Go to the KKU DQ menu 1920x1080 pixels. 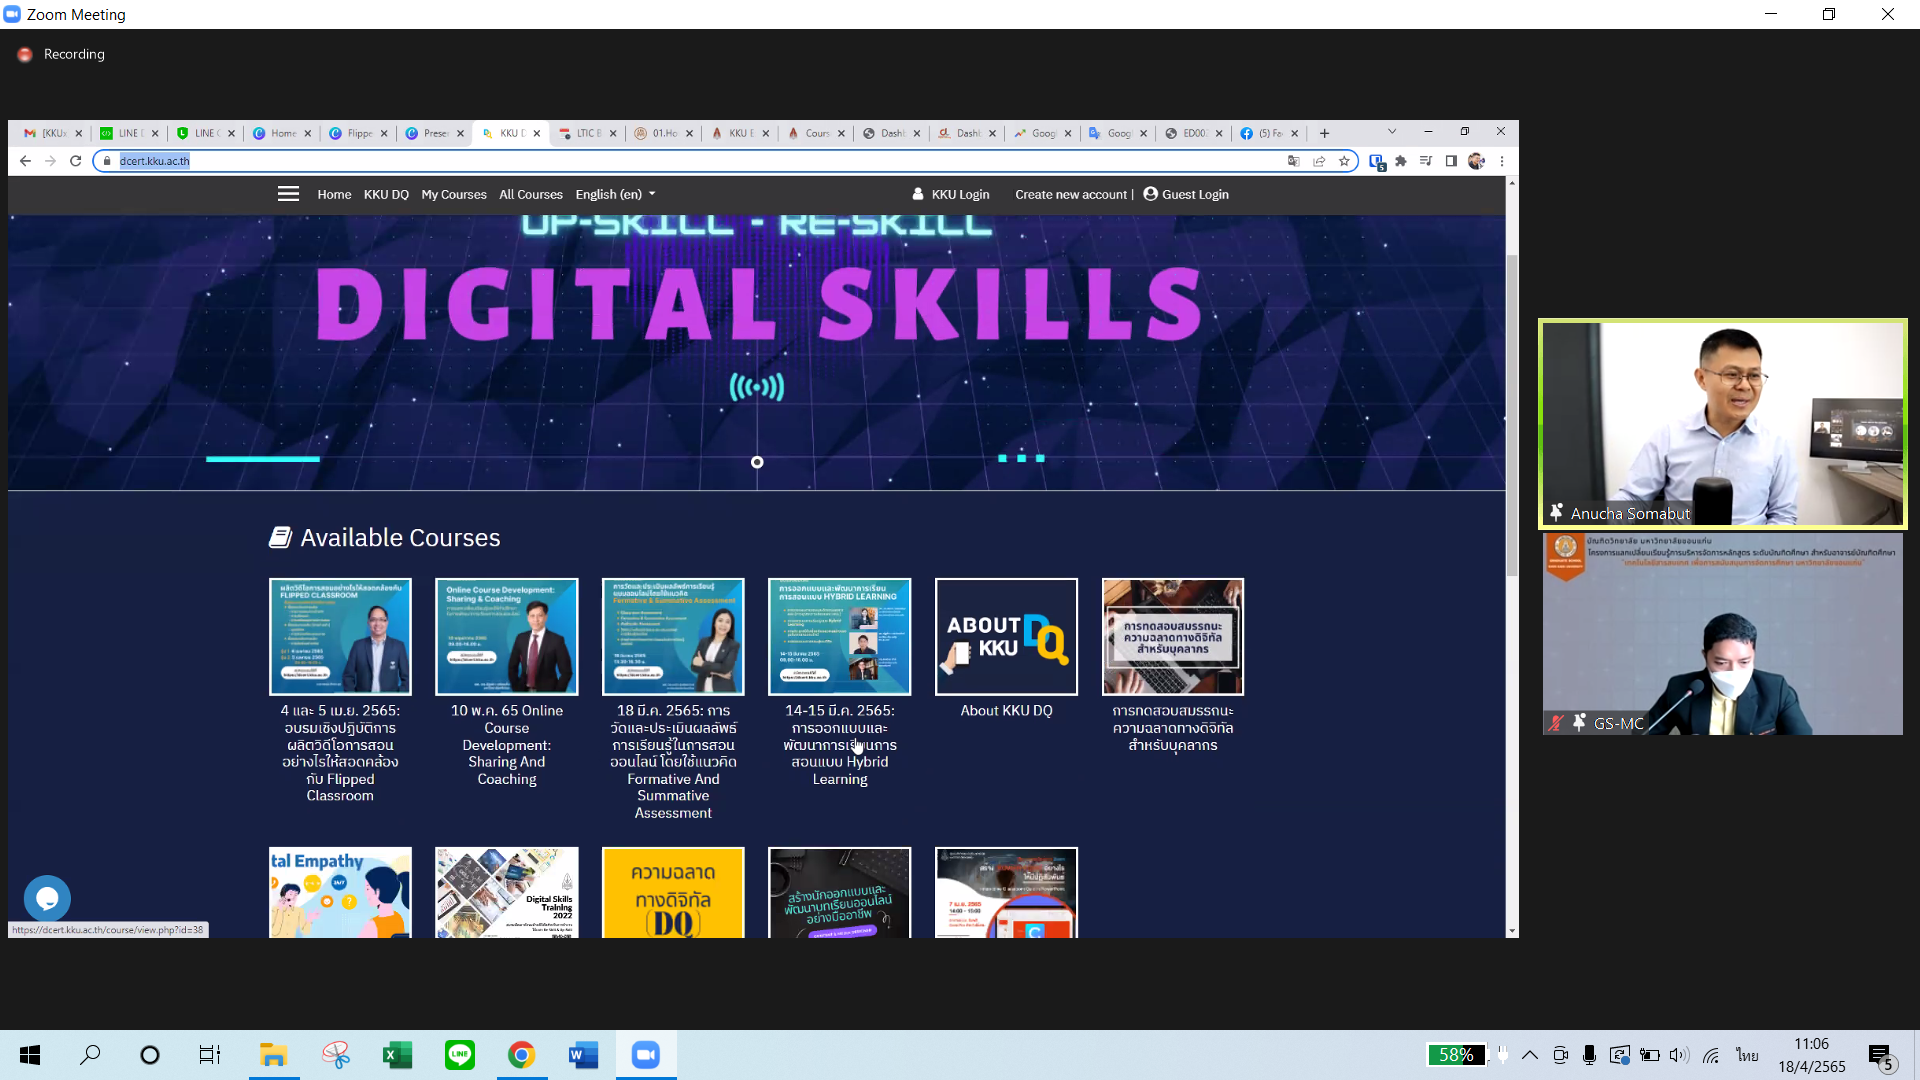coord(386,194)
